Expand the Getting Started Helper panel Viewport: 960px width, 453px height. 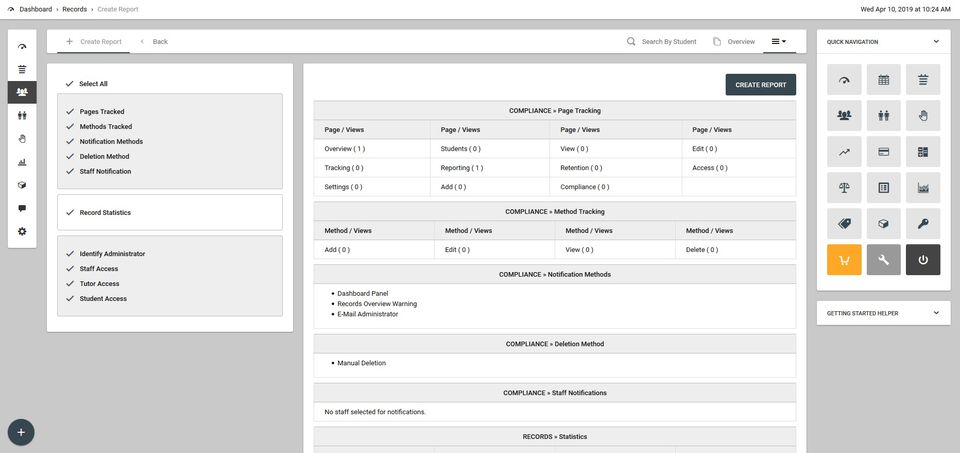(936, 313)
